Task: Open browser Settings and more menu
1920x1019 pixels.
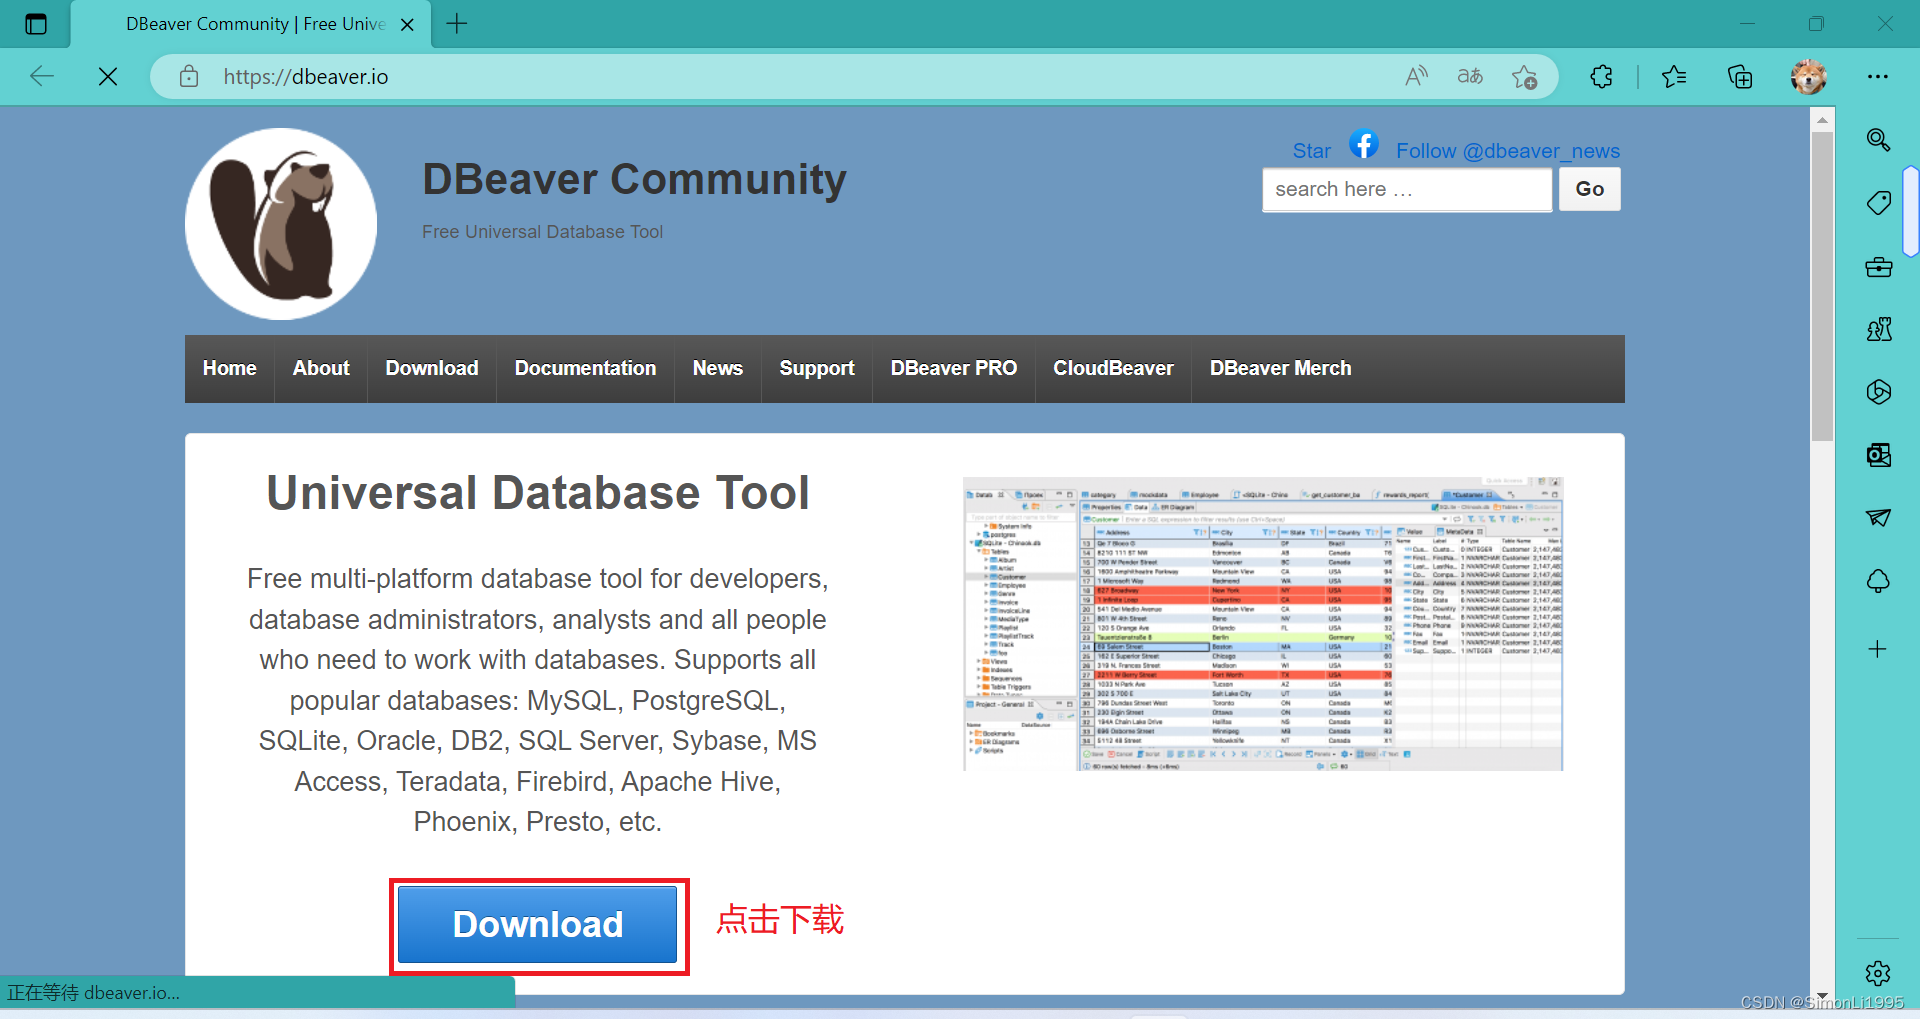Action: pos(1878,76)
